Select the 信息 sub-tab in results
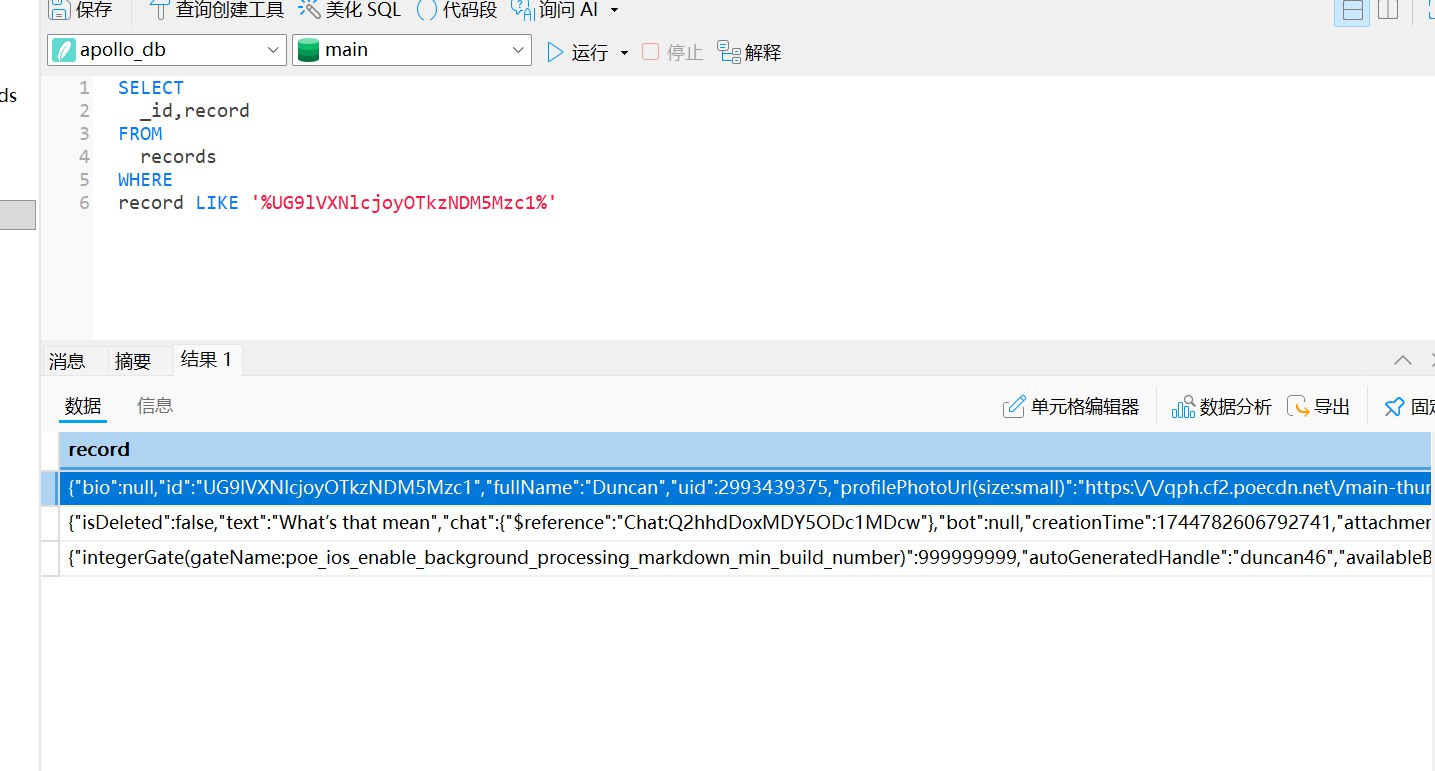Image resolution: width=1435 pixels, height=771 pixels. (155, 405)
